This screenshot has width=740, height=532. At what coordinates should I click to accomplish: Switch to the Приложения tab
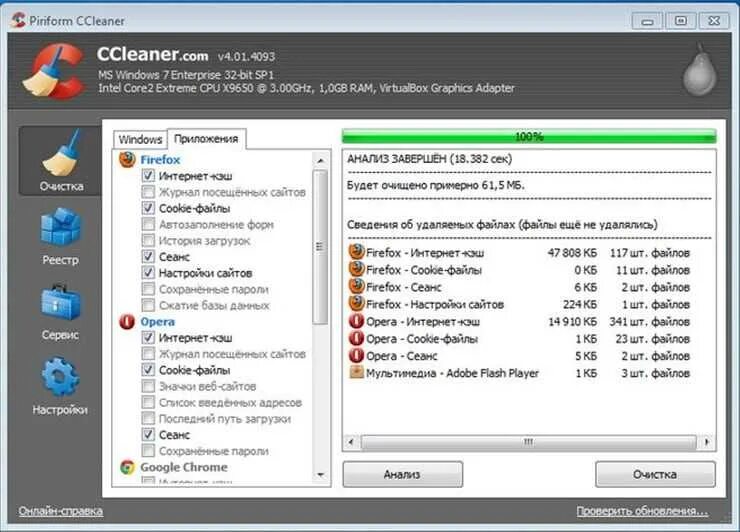(206, 139)
